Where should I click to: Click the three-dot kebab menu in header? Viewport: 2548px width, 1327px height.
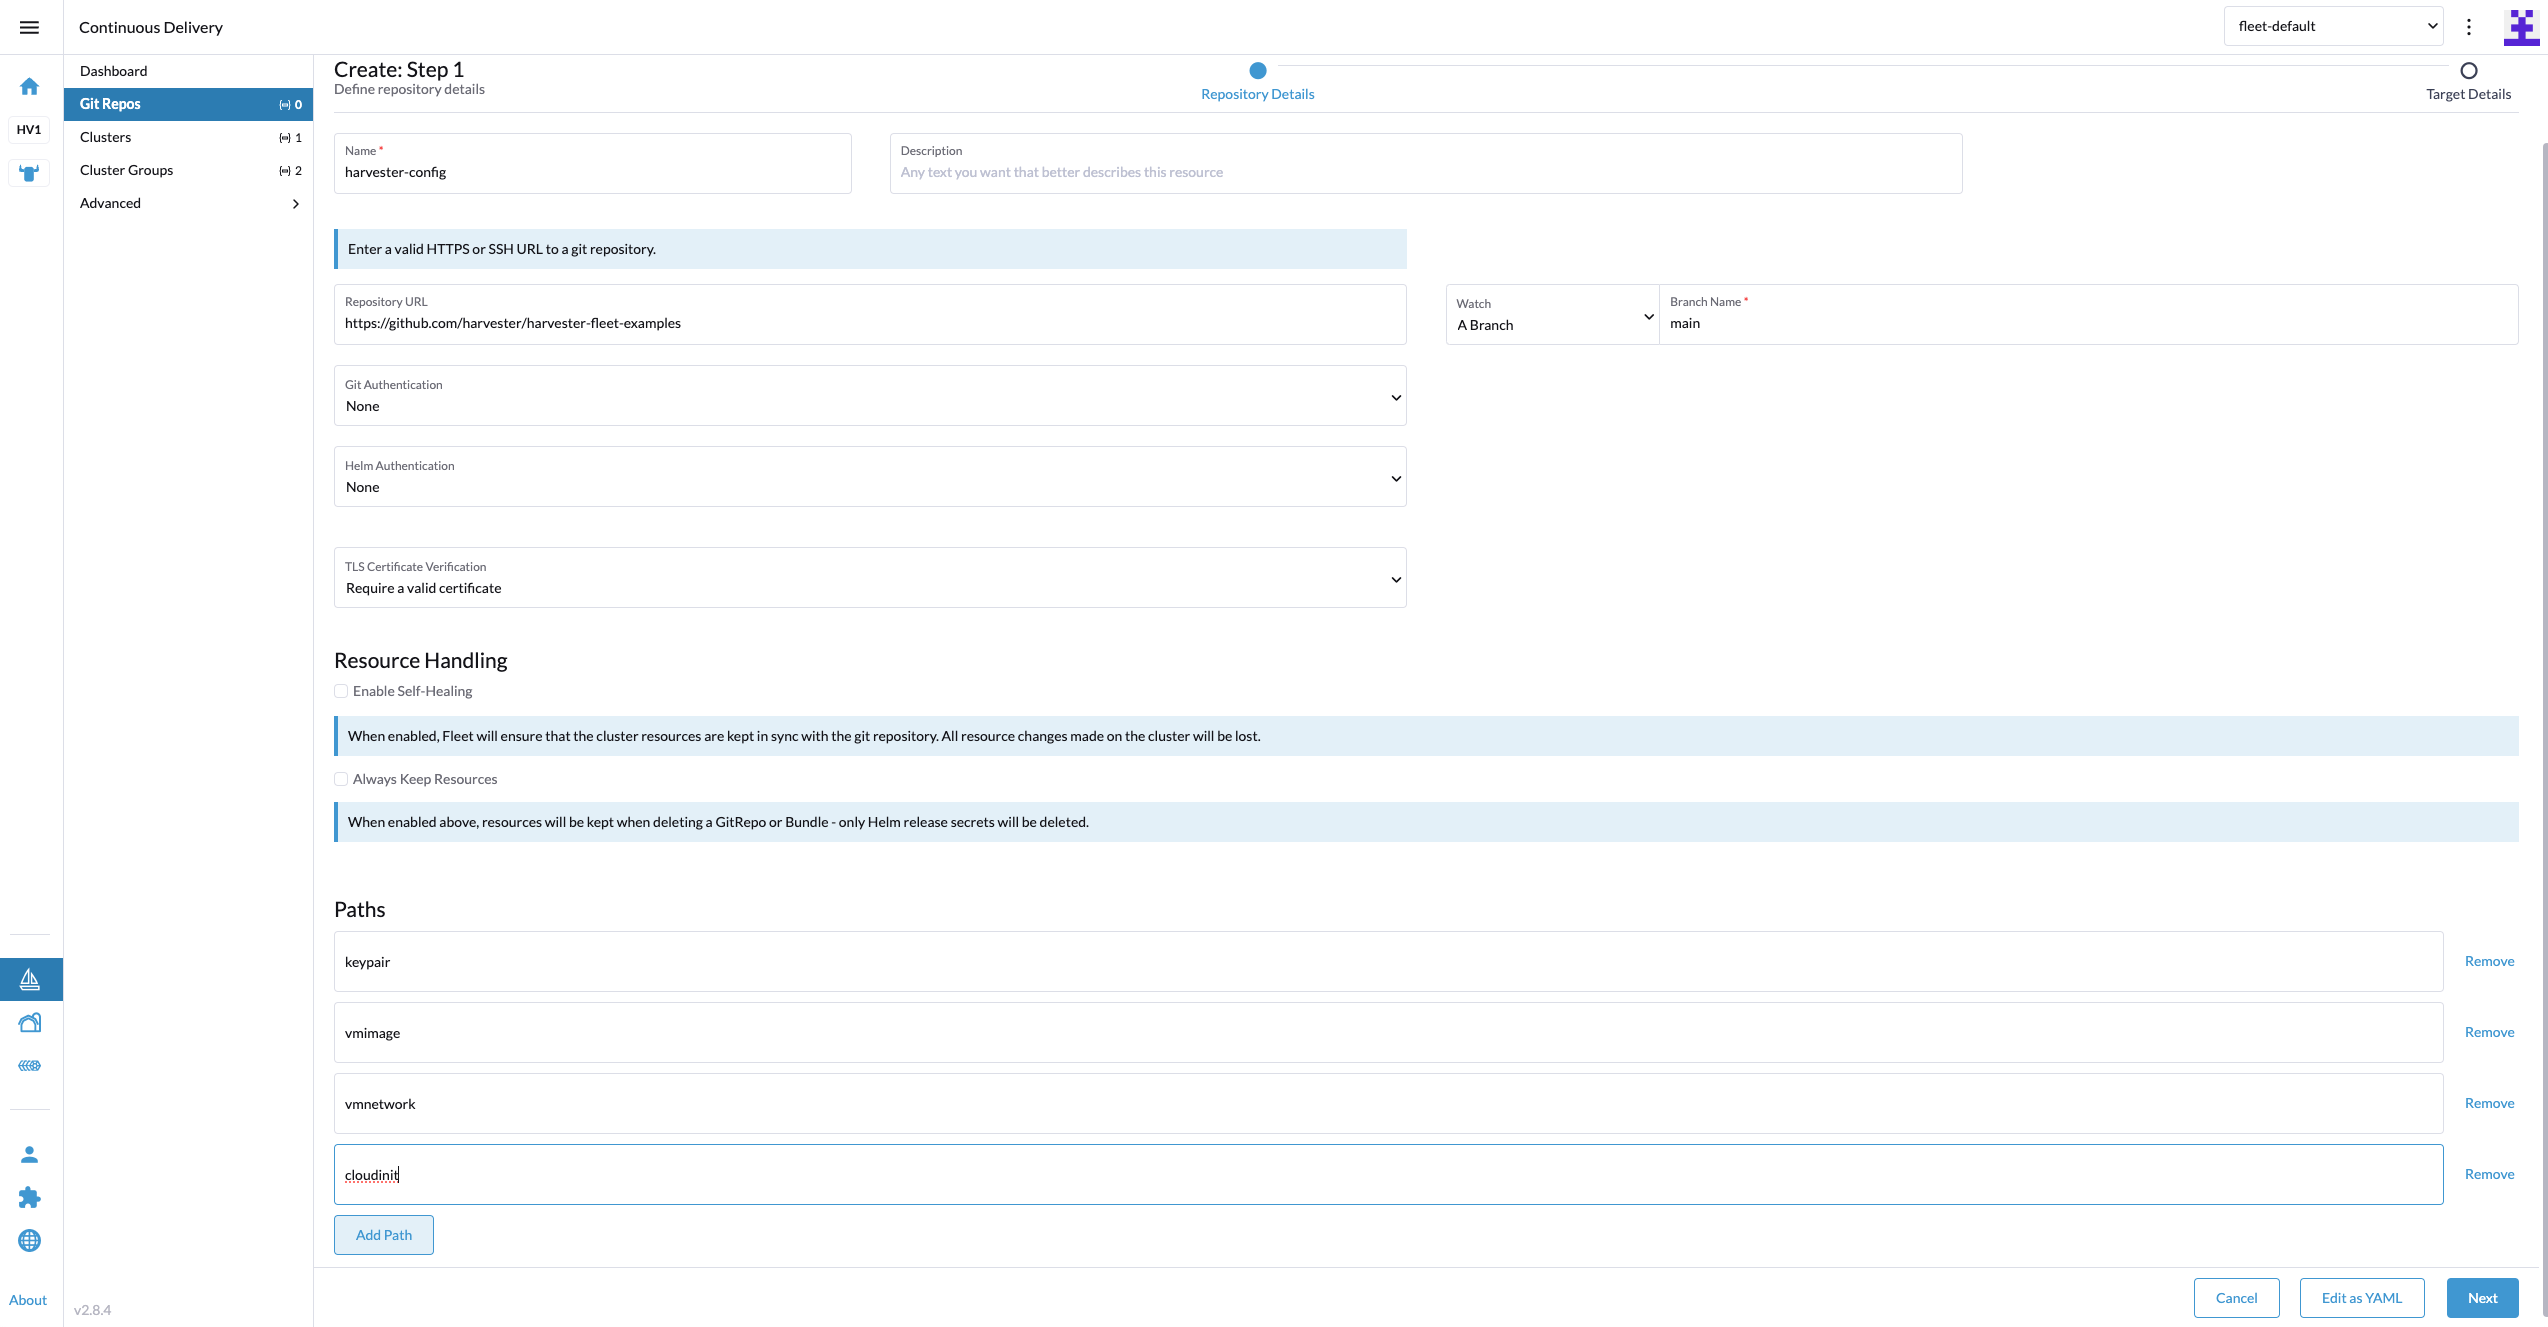click(x=2468, y=26)
